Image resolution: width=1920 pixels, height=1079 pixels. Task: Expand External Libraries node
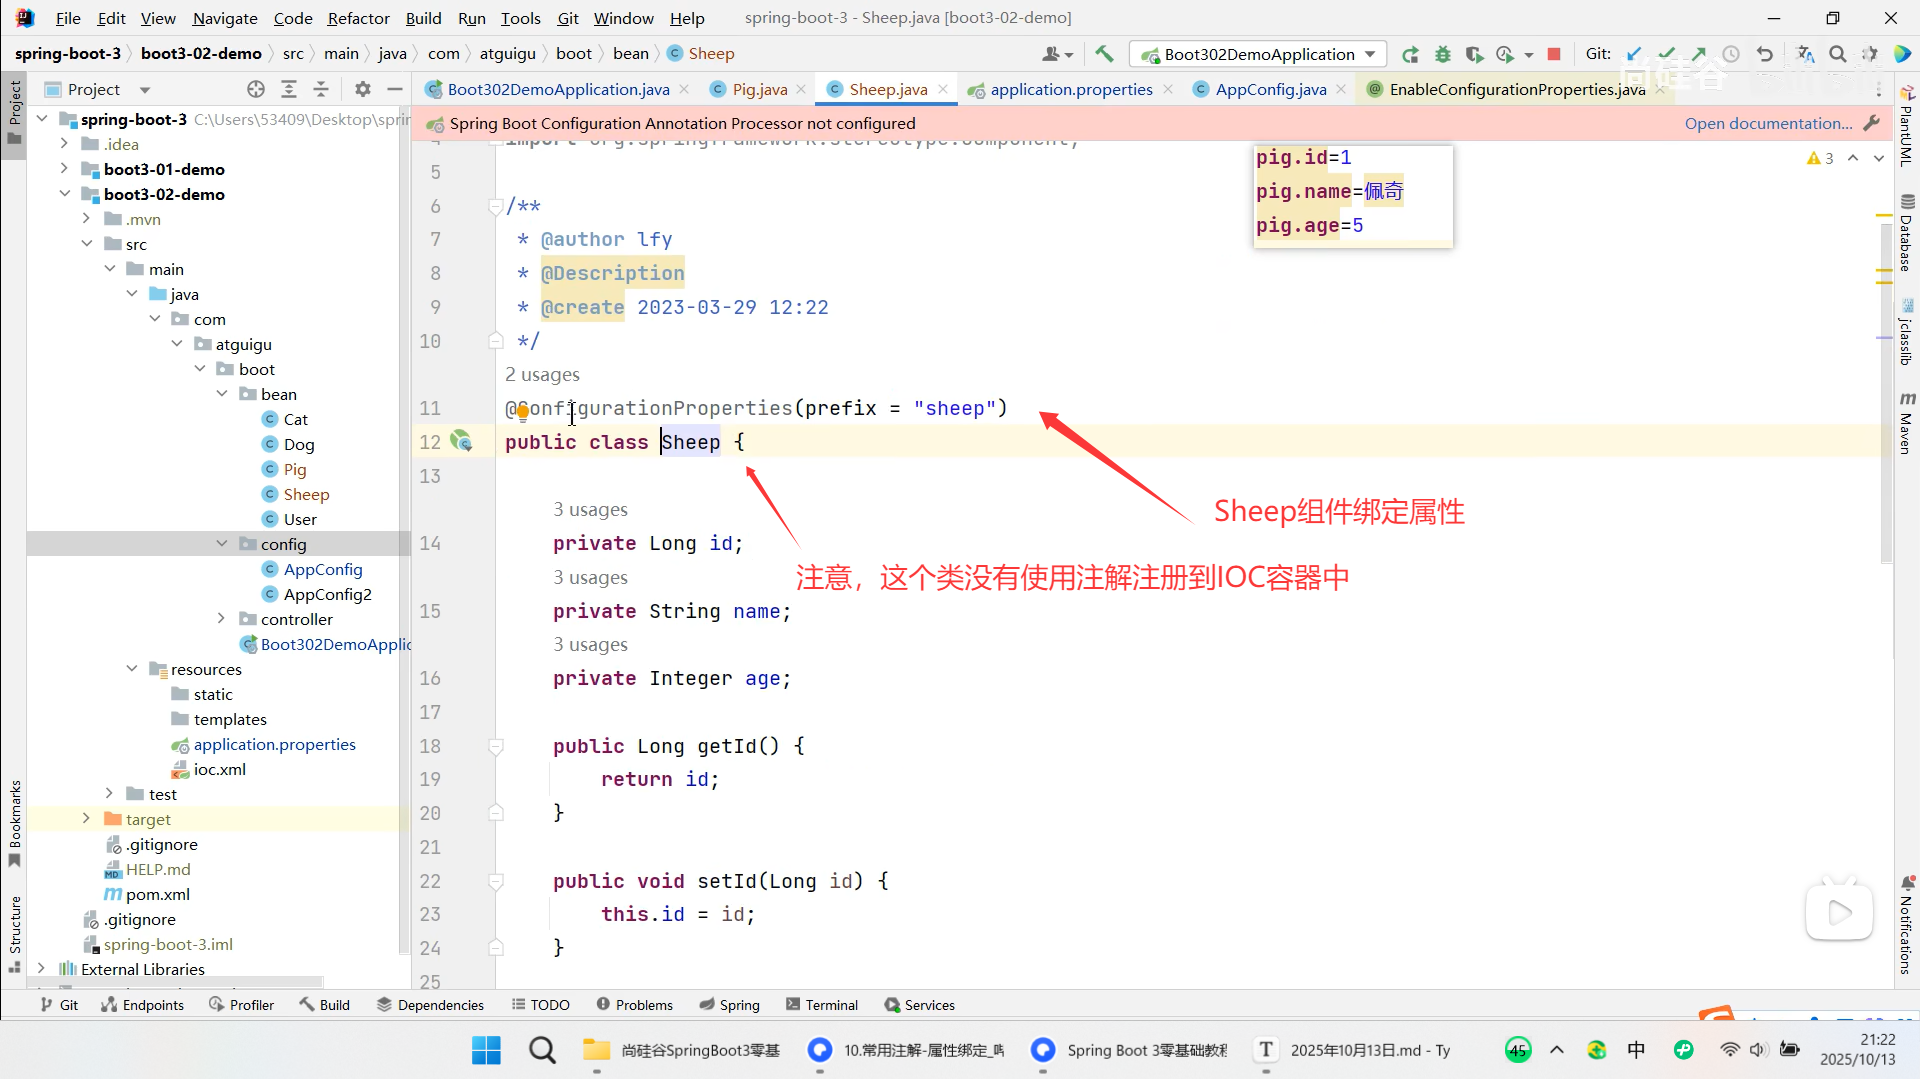pos(41,969)
